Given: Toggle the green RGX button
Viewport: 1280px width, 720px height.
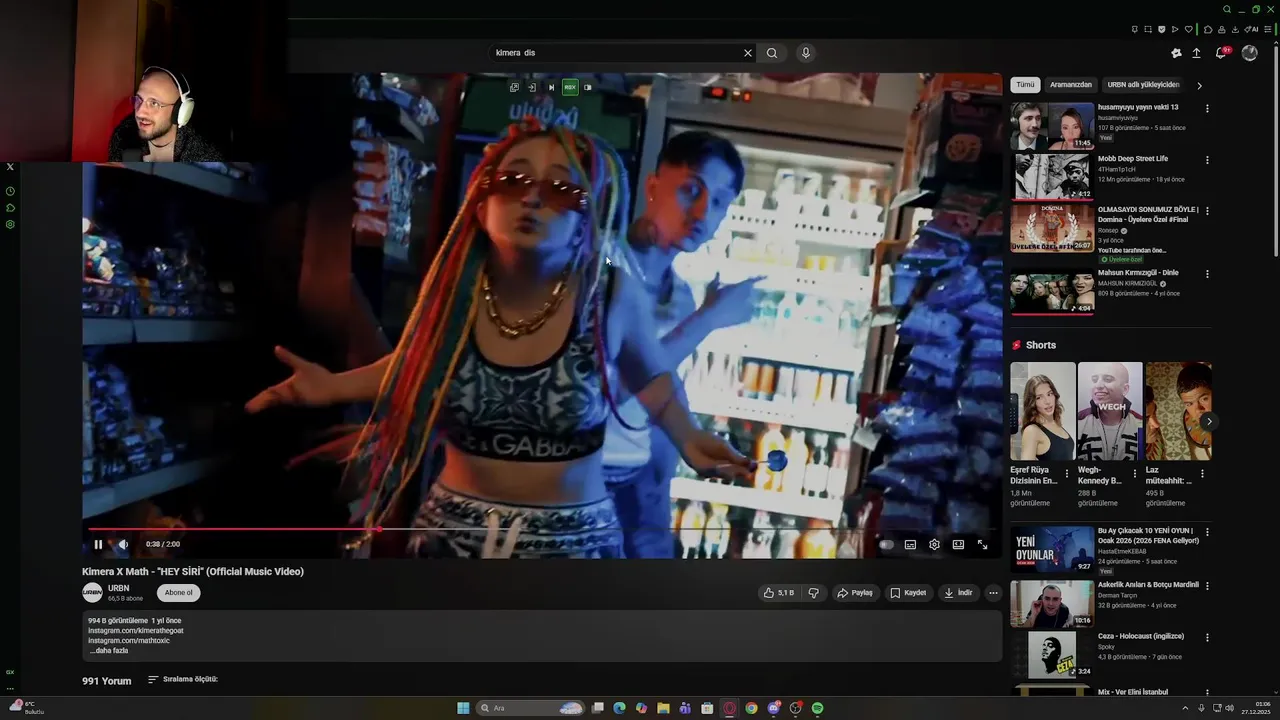Looking at the screenshot, I should [x=570, y=87].
